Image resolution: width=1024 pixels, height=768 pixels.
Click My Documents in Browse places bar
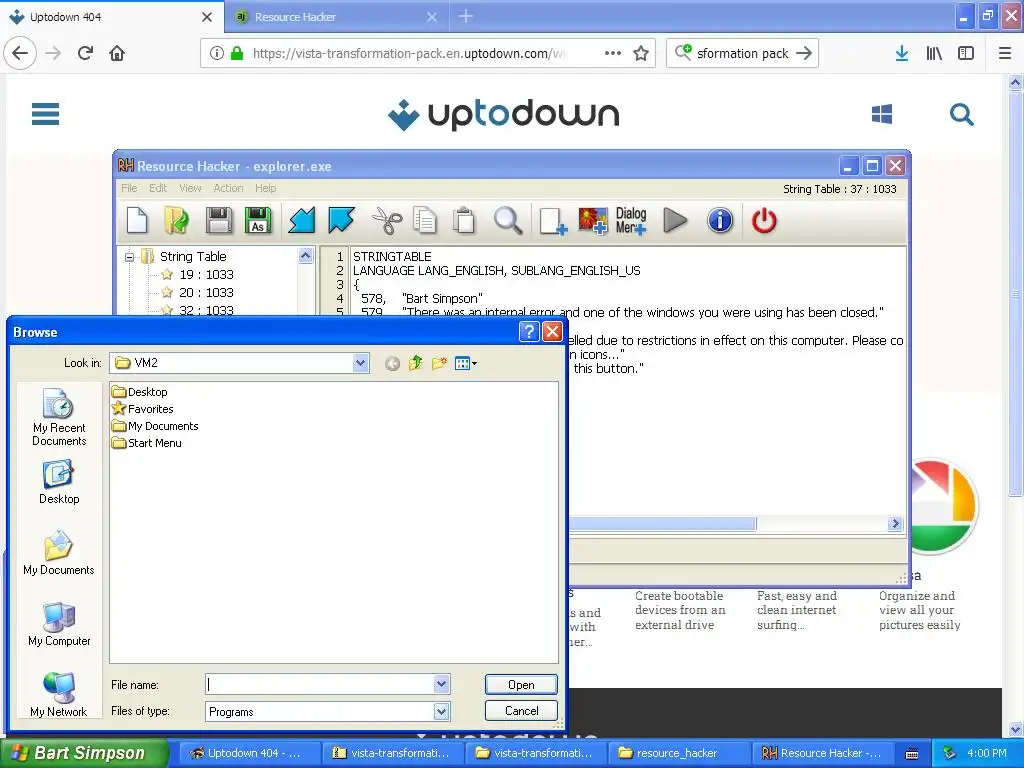(x=59, y=554)
